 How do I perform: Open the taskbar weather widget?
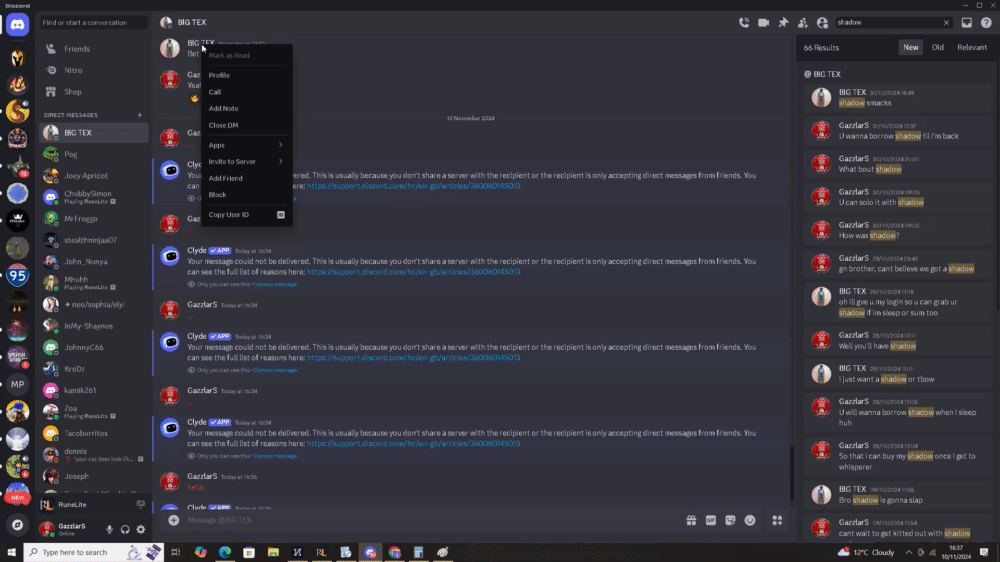tap(866, 552)
